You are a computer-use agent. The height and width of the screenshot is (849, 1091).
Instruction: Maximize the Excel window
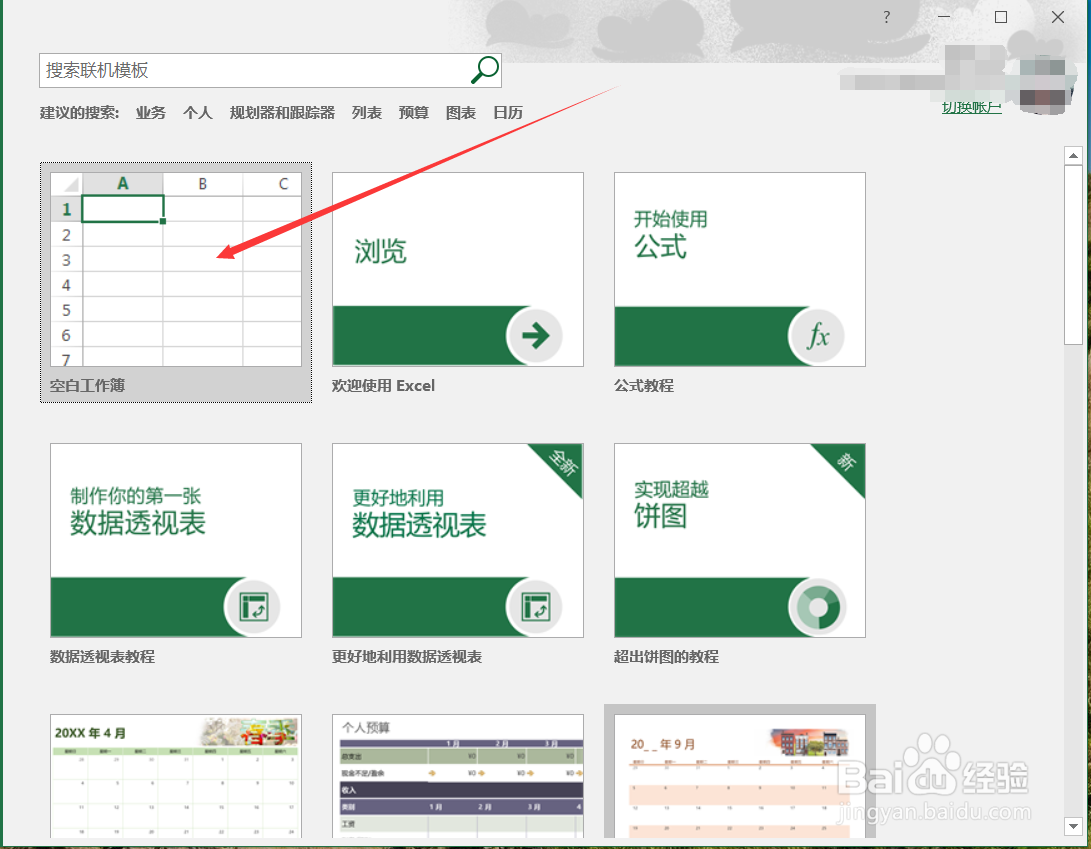(x=1001, y=17)
